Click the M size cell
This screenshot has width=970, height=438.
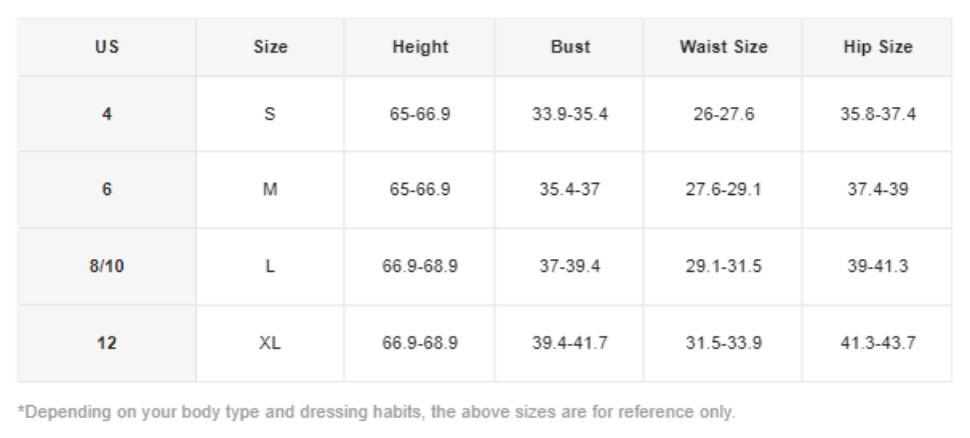pyautogui.click(x=270, y=190)
